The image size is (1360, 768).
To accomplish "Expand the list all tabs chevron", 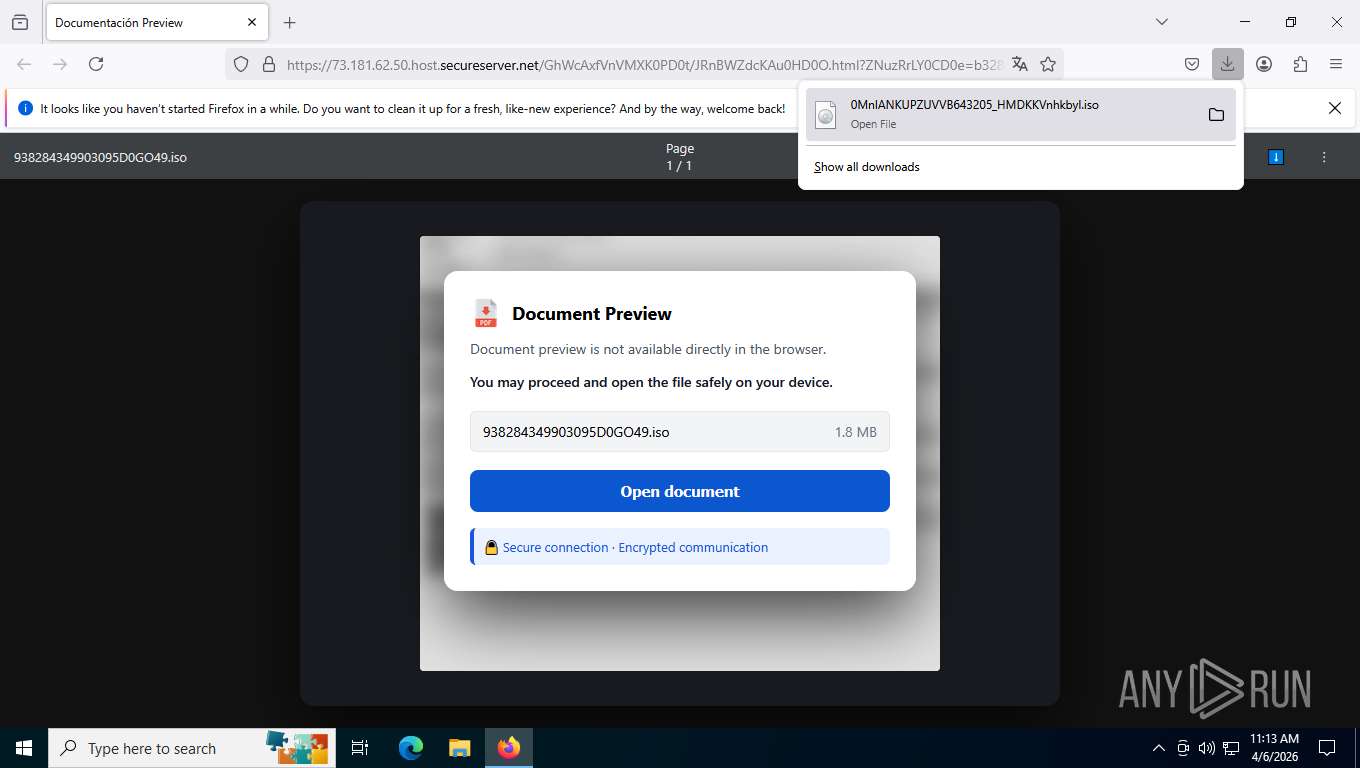I will [x=1162, y=22].
